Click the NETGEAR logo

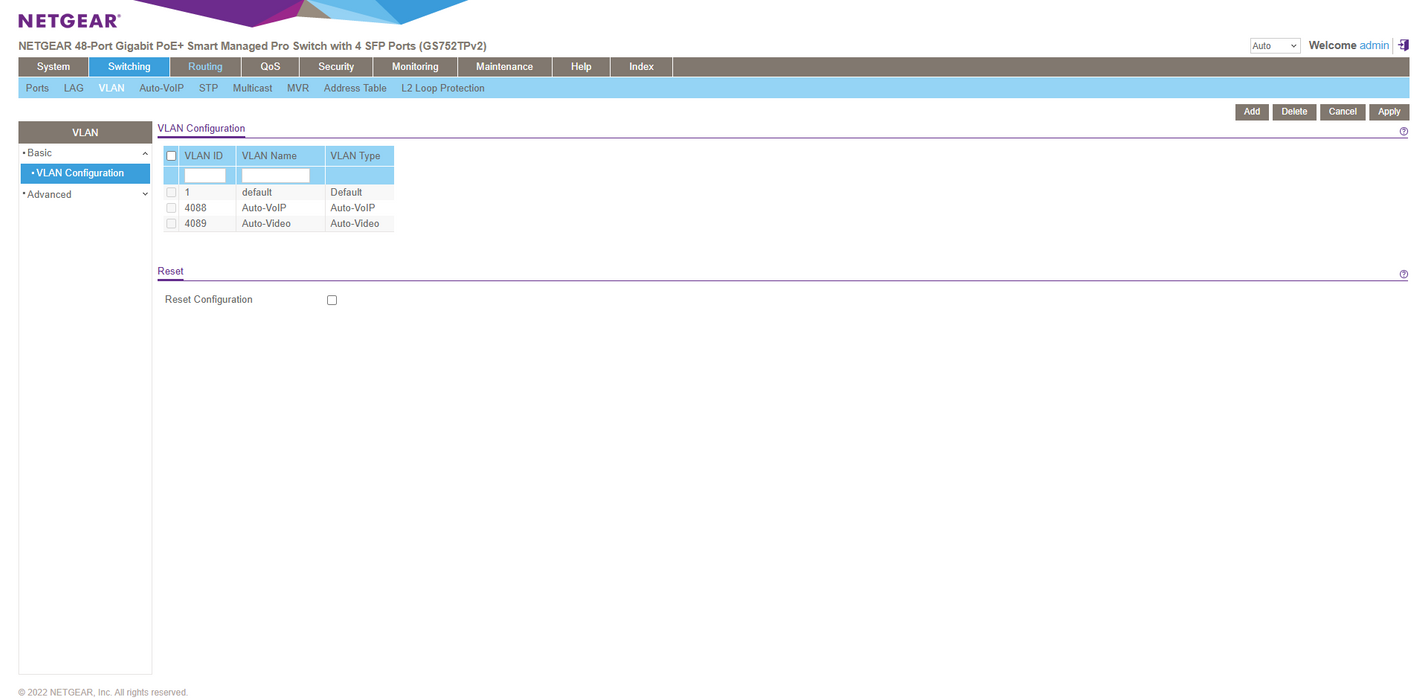(x=69, y=20)
